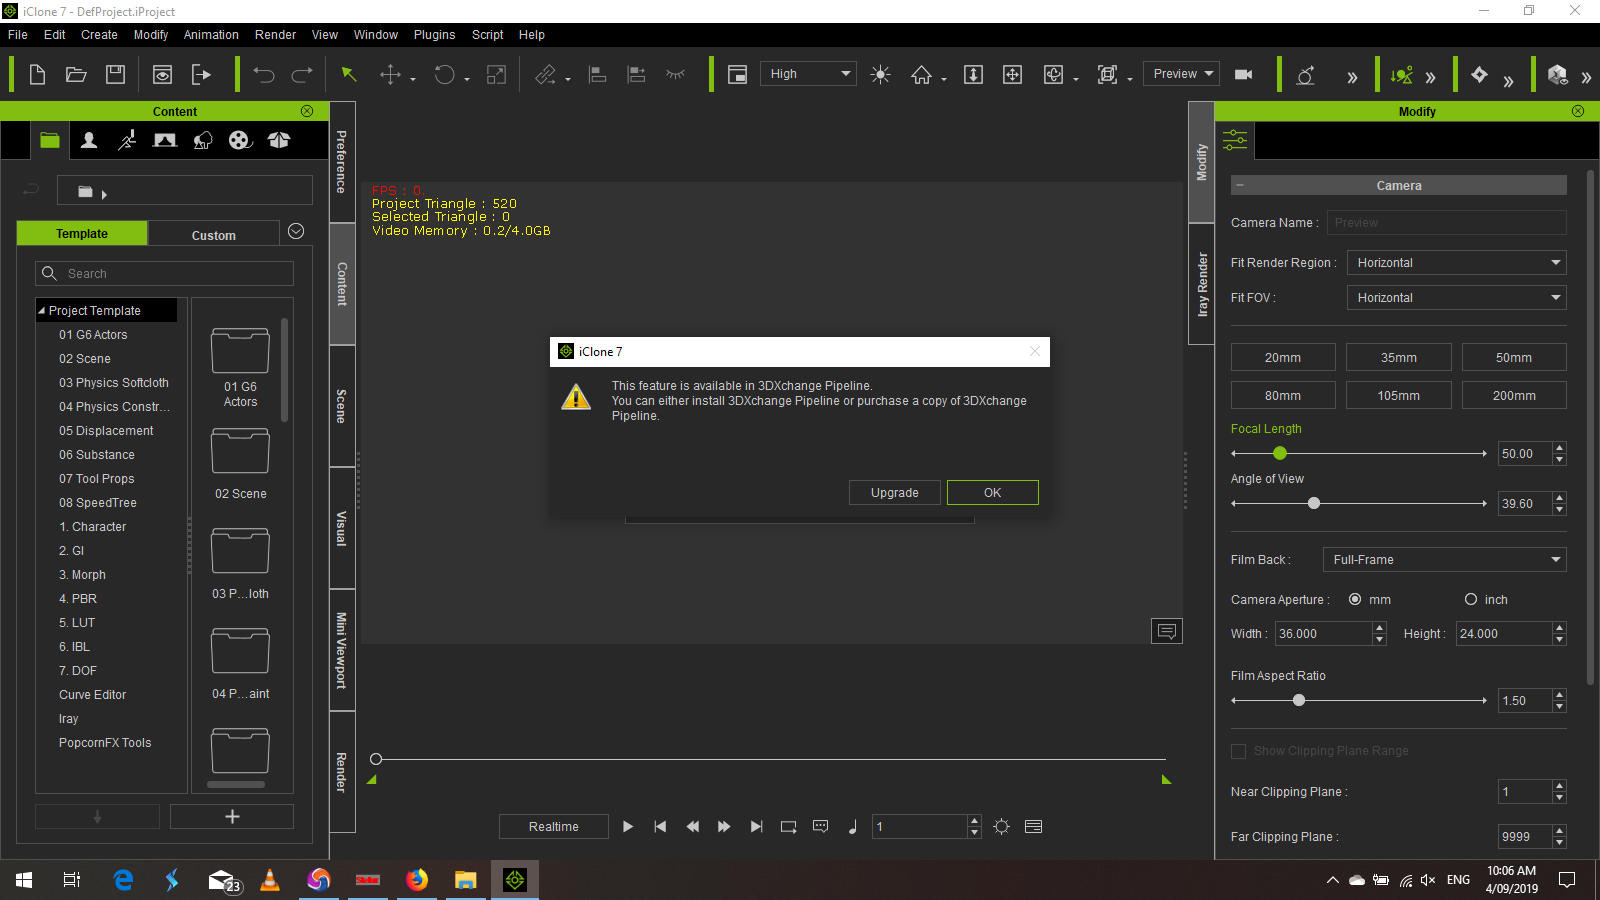The height and width of the screenshot is (900, 1600).
Task: Click the Open Project folder icon
Action: pyautogui.click(x=76, y=75)
